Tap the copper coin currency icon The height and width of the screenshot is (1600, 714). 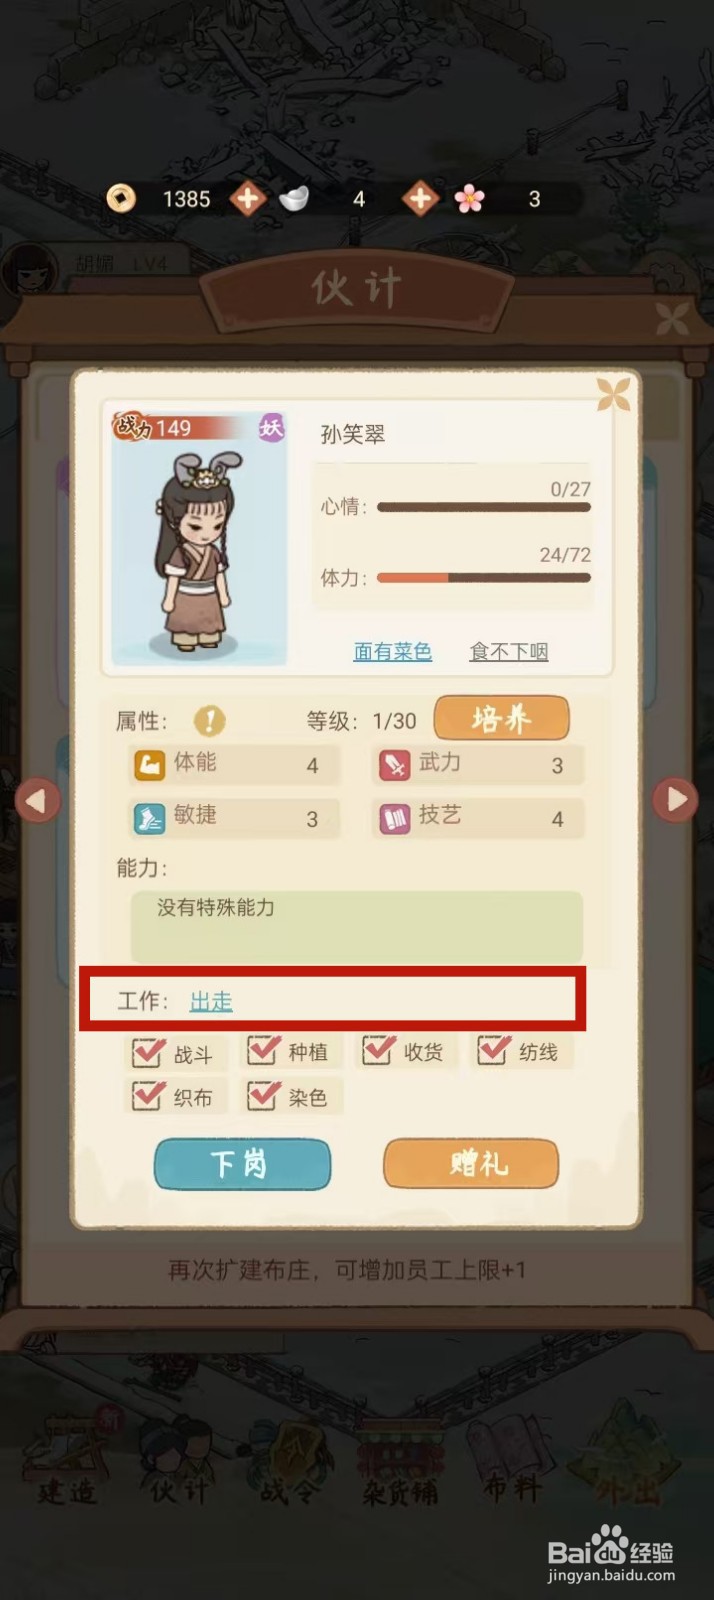tap(121, 198)
